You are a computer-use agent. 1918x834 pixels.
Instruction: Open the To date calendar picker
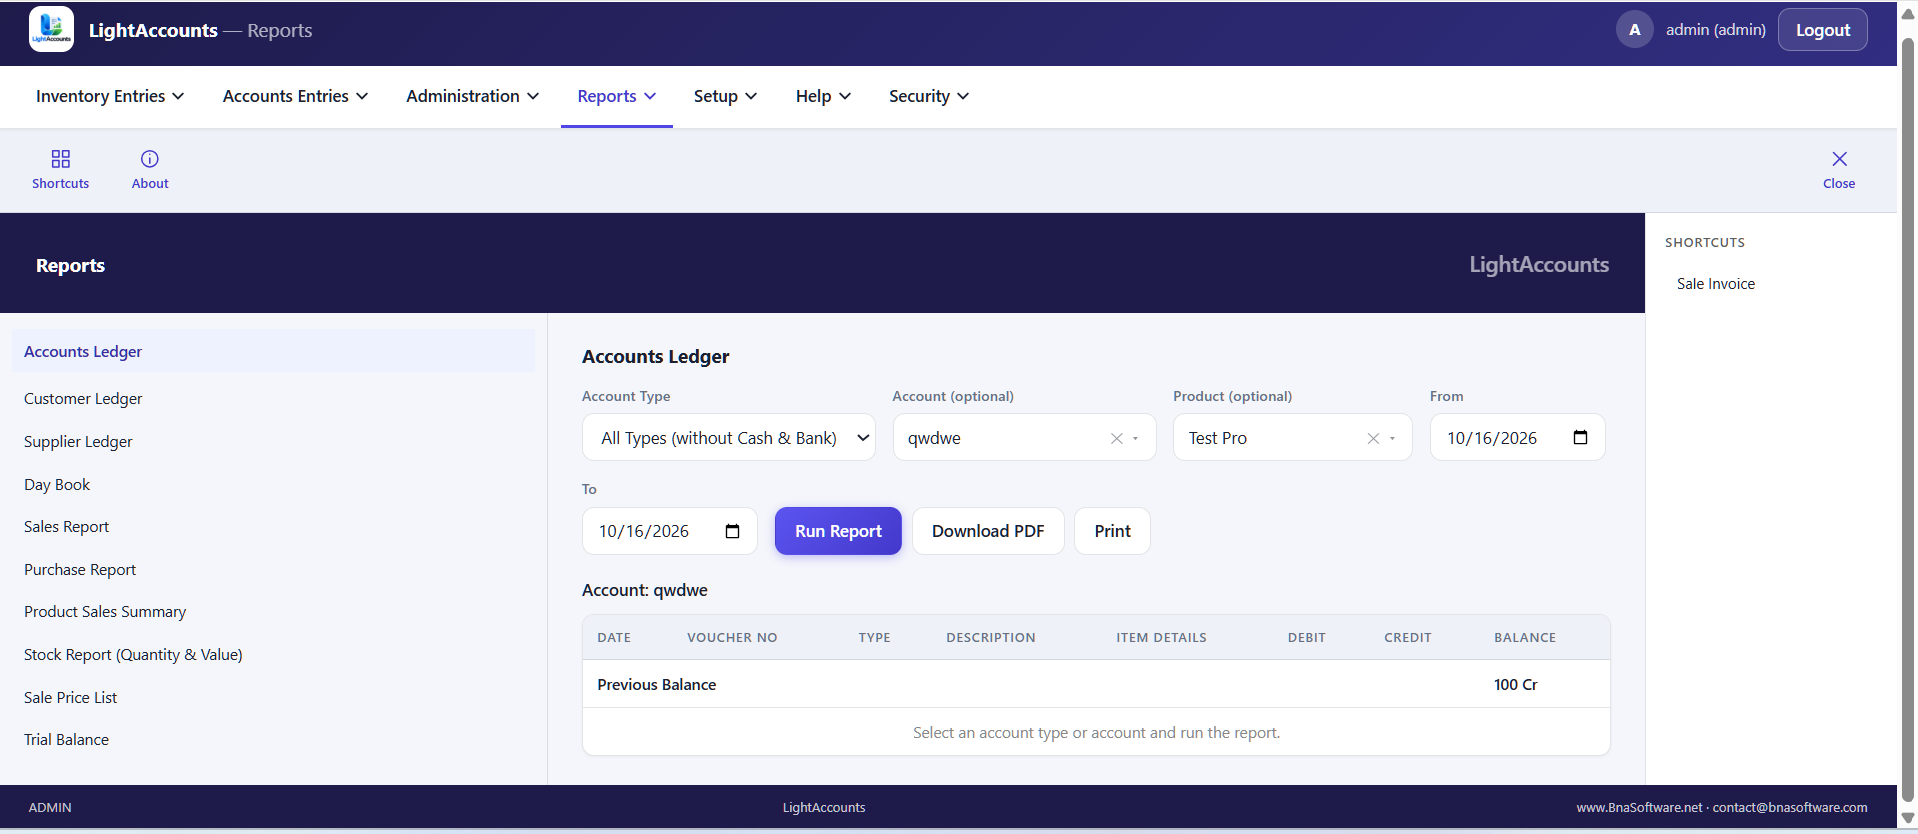point(732,531)
